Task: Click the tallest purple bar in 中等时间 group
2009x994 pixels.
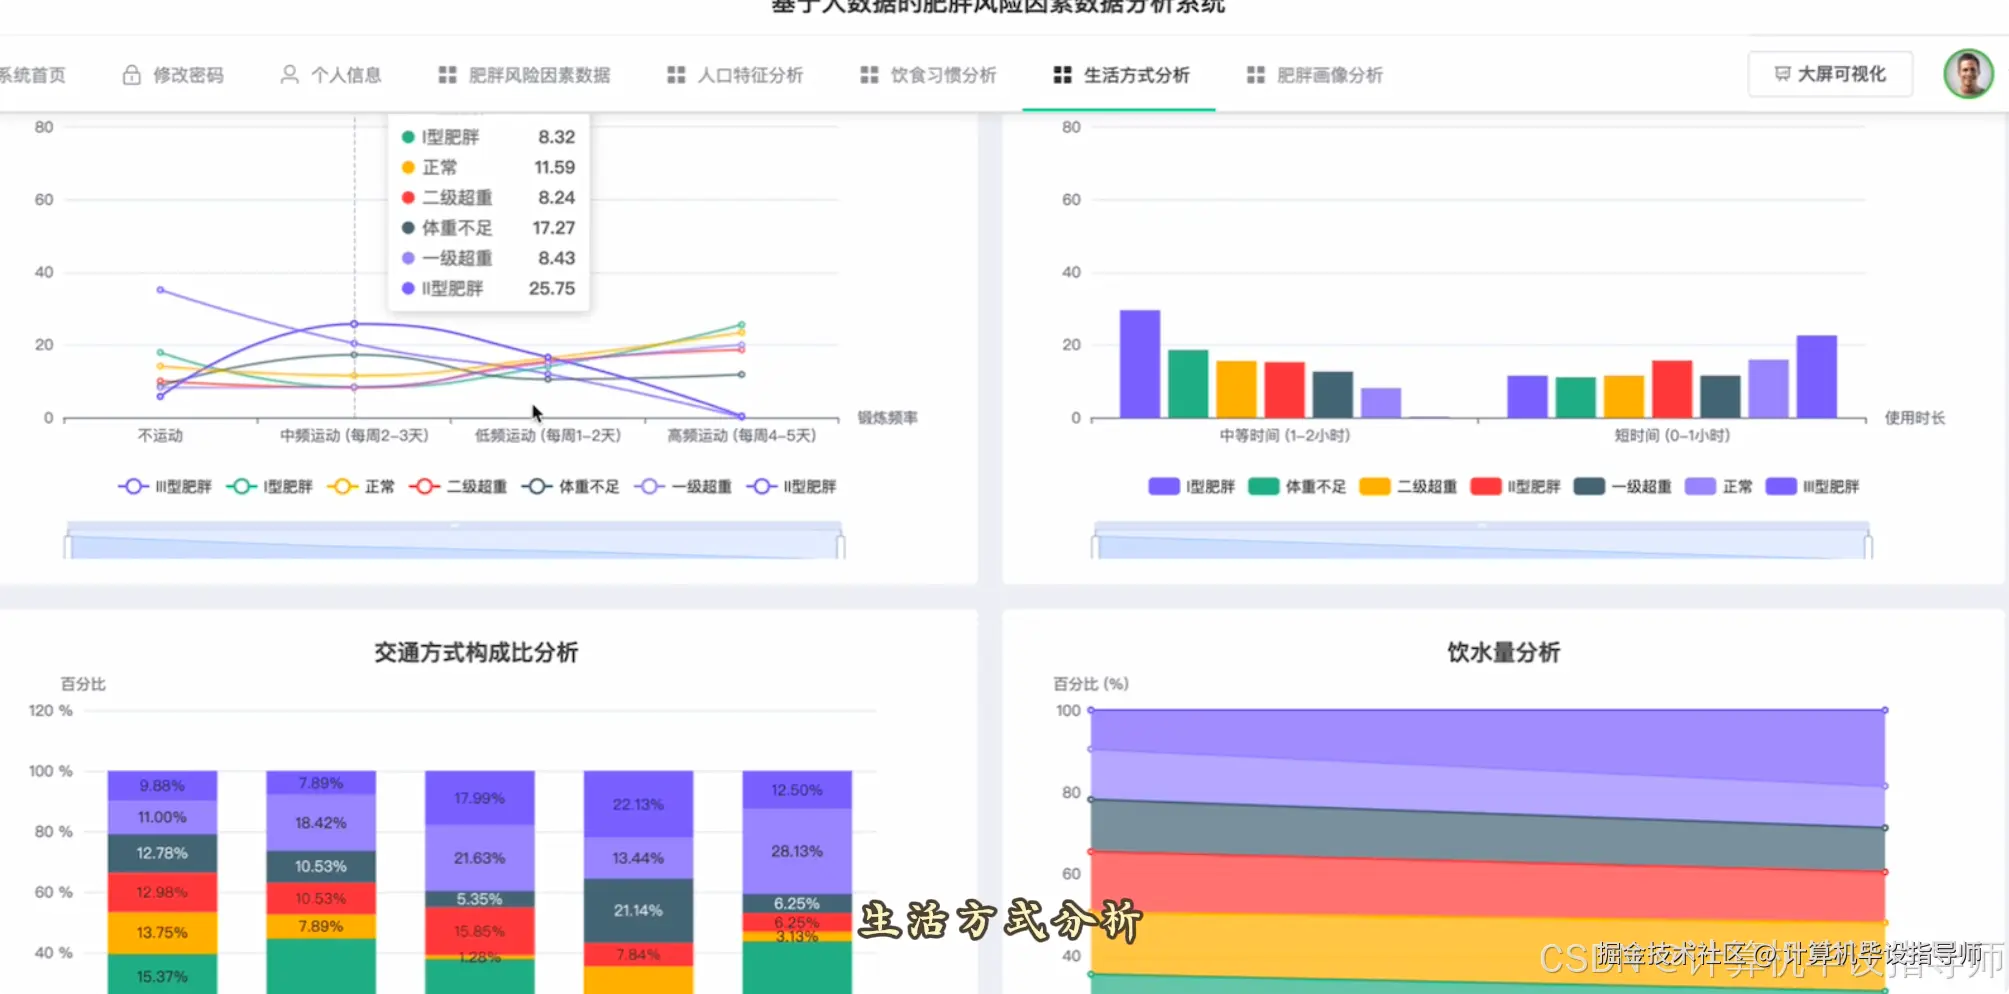Action: point(1140,364)
